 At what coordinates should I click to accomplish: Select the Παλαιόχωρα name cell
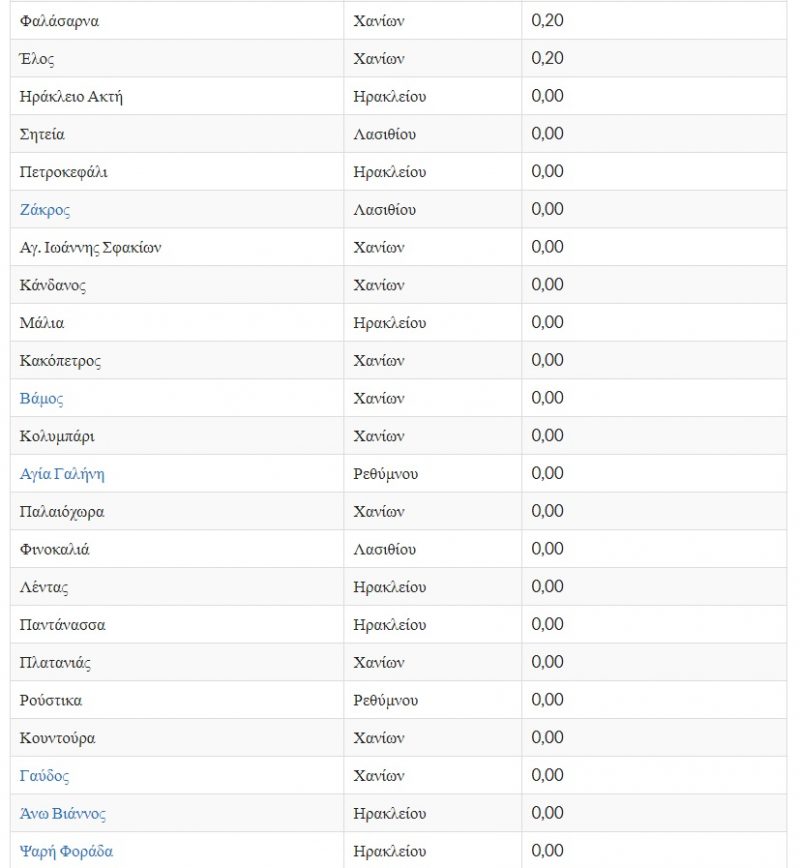tap(62, 512)
